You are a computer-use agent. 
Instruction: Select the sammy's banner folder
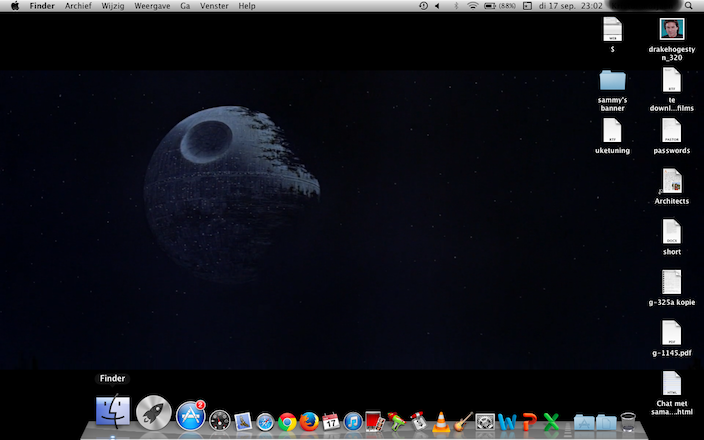tap(612, 90)
